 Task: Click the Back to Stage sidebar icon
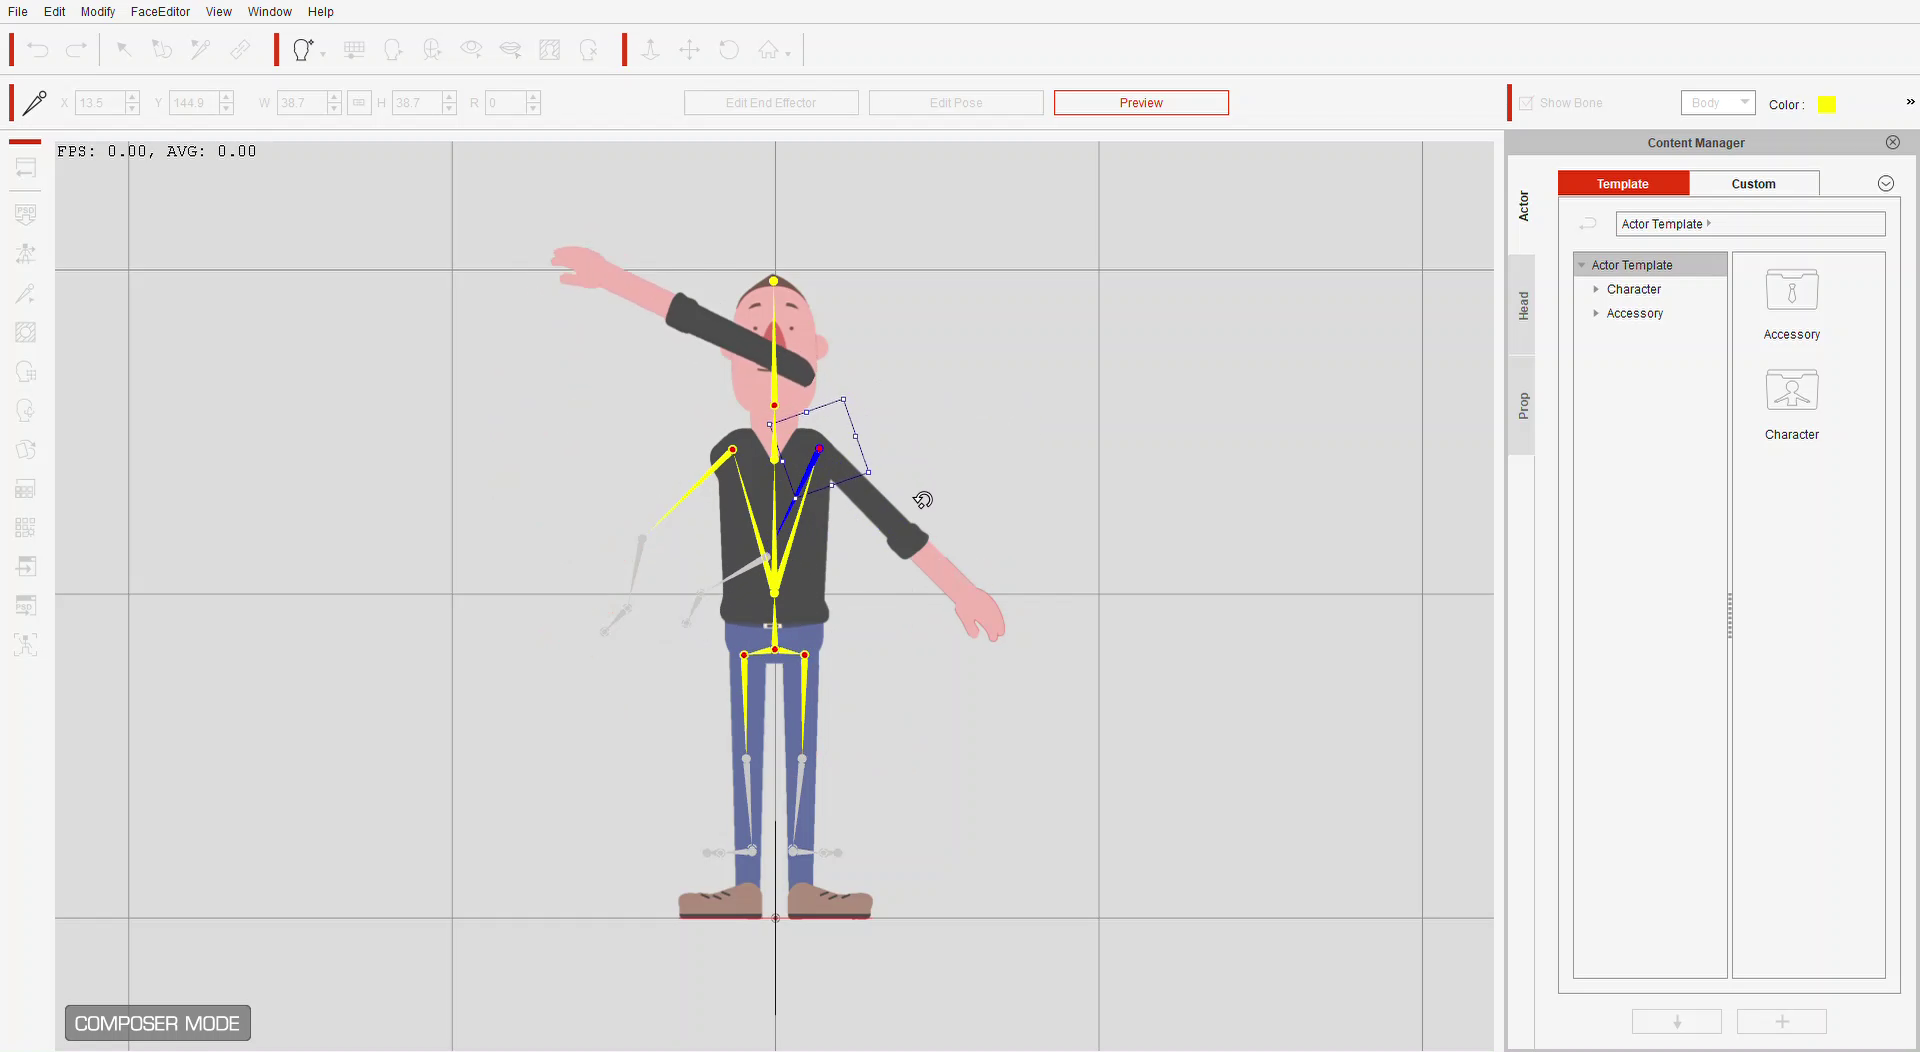pos(26,168)
